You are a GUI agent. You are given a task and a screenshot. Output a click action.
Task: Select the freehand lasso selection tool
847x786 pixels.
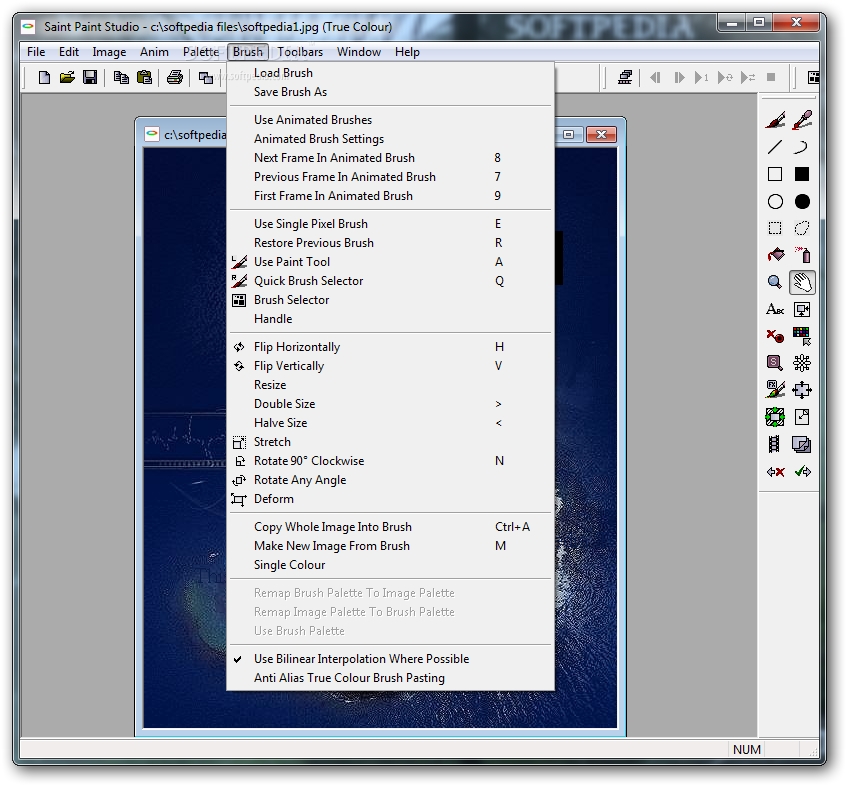click(x=802, y=229)
